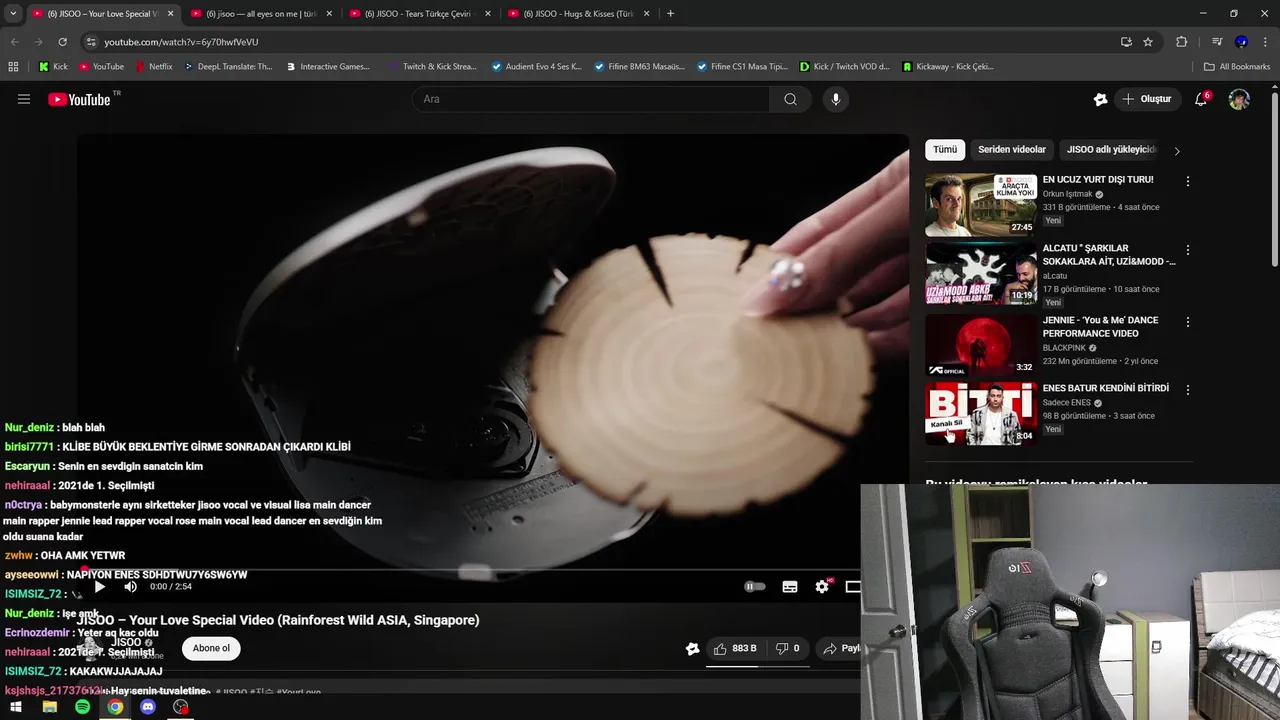
Task: Open the Windows Start menu
Action: (x=16, y=707)
